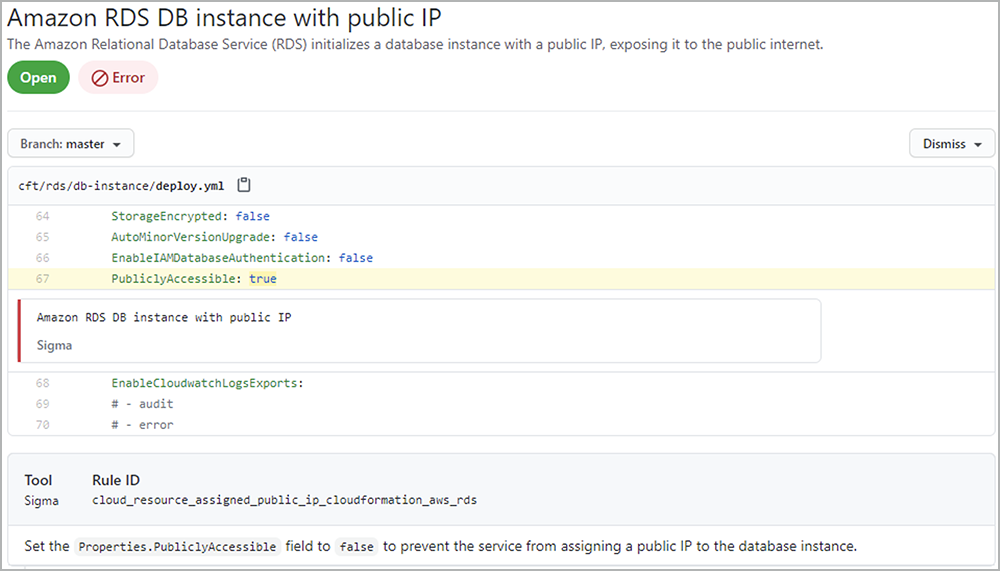Click the Rule ID value text
The image size is (1000, 571).
284,500
